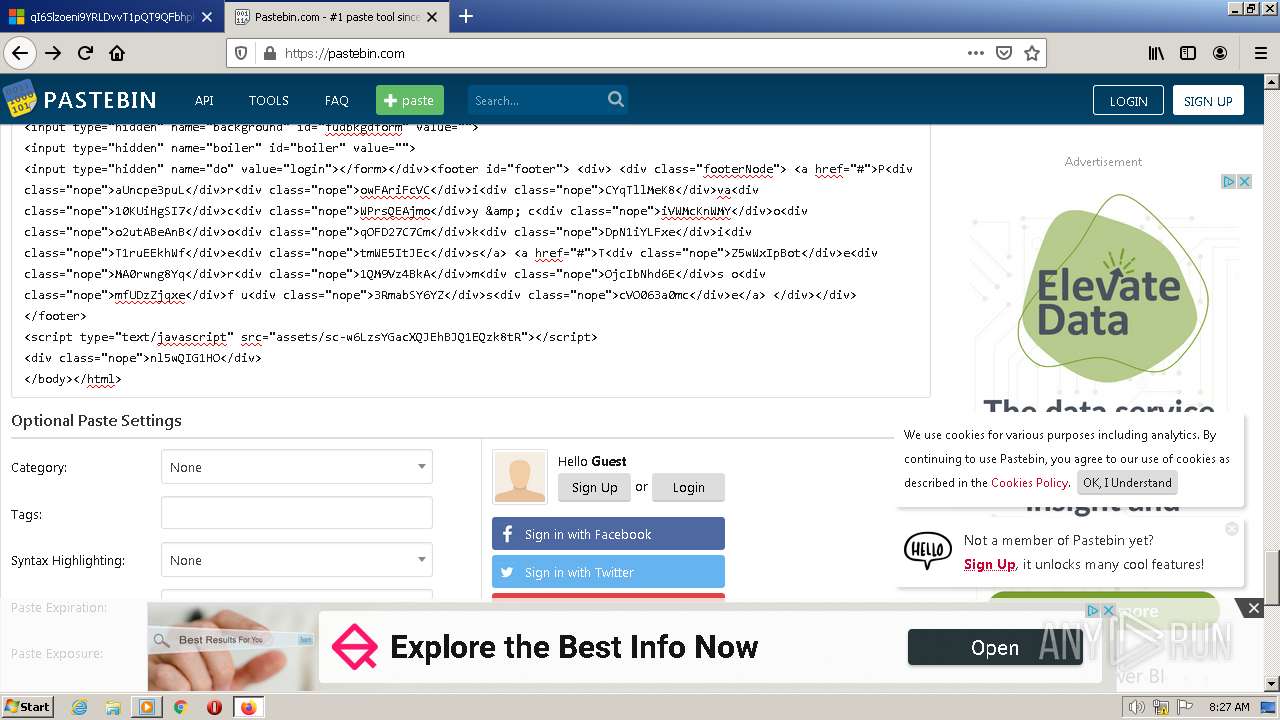
Task: Open the Windows Start menu
Action: (28, 707)
